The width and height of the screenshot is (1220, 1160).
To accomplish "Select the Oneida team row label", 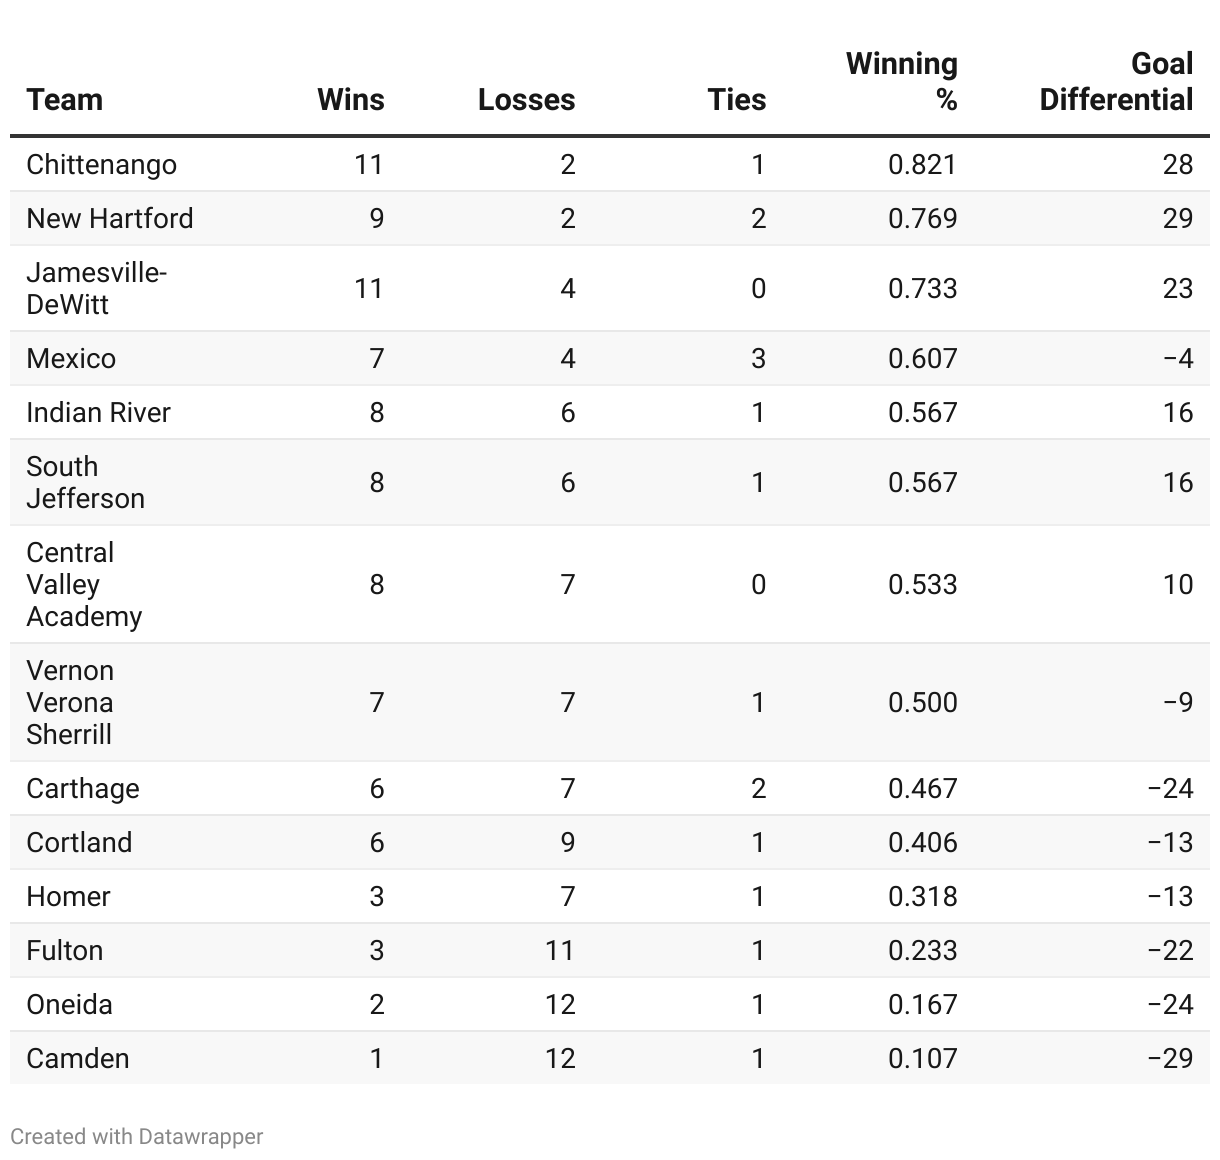I will pos(69,1005).
